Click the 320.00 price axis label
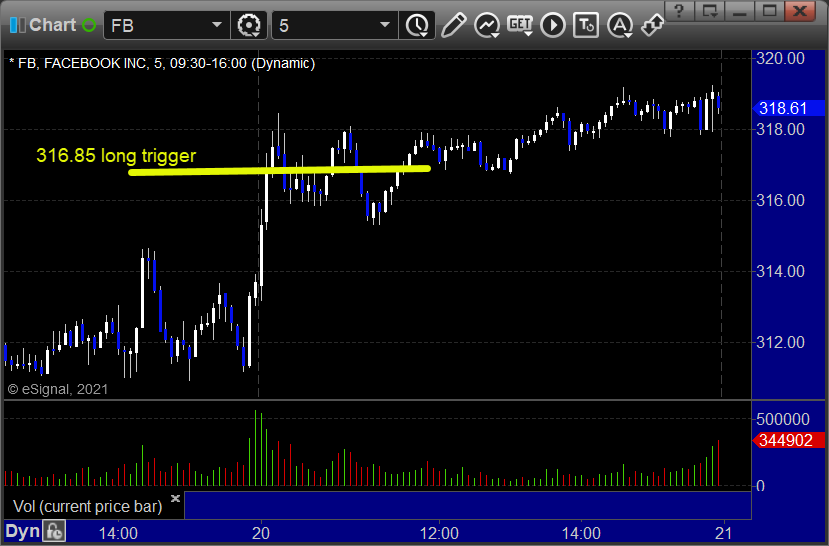 coord(780,58)
